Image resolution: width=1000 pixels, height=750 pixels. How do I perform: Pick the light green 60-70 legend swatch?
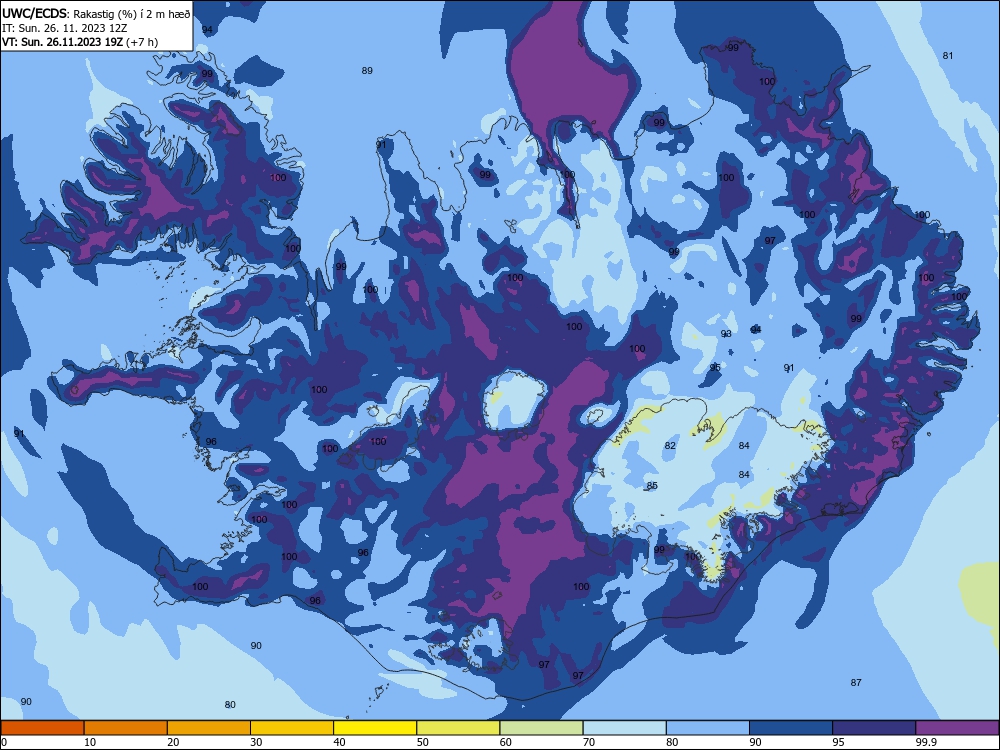click(x=541, y=728)
